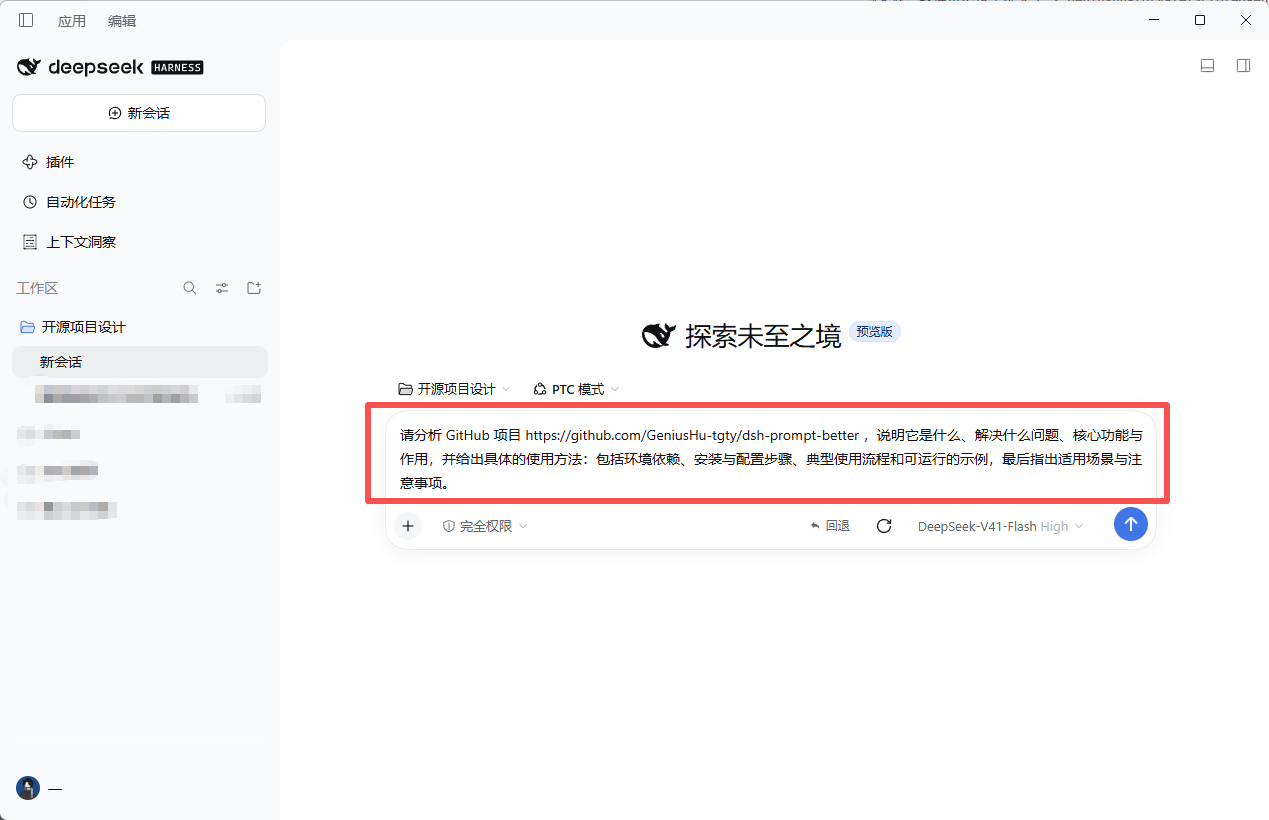Click the 上下文洞察 icon

[x=30, y=242]
